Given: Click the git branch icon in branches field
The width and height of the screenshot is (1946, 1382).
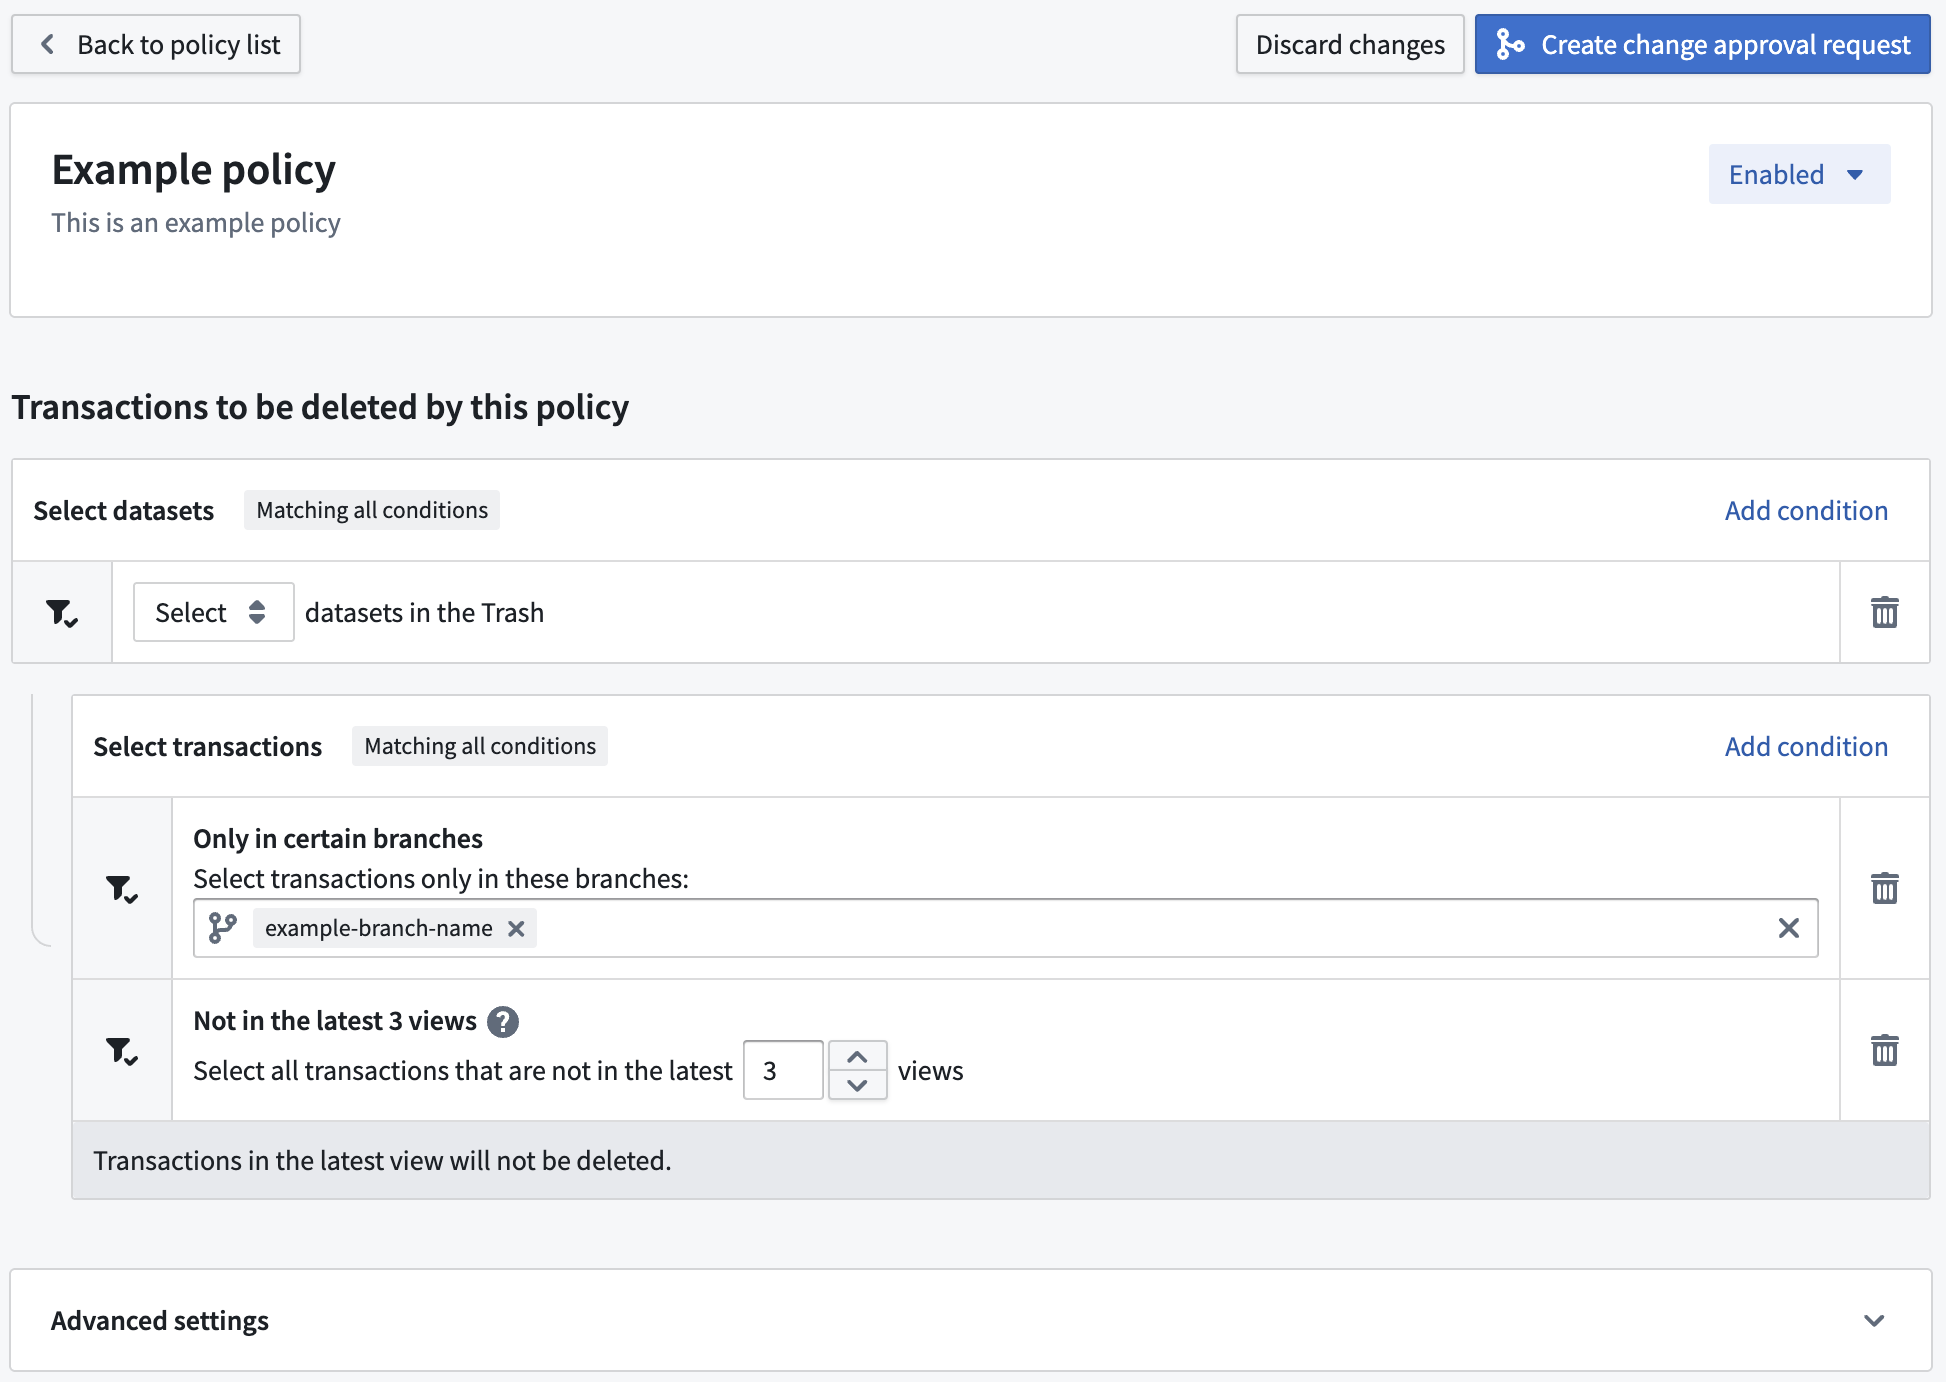Looking at the screenshot, I should 222,928.
